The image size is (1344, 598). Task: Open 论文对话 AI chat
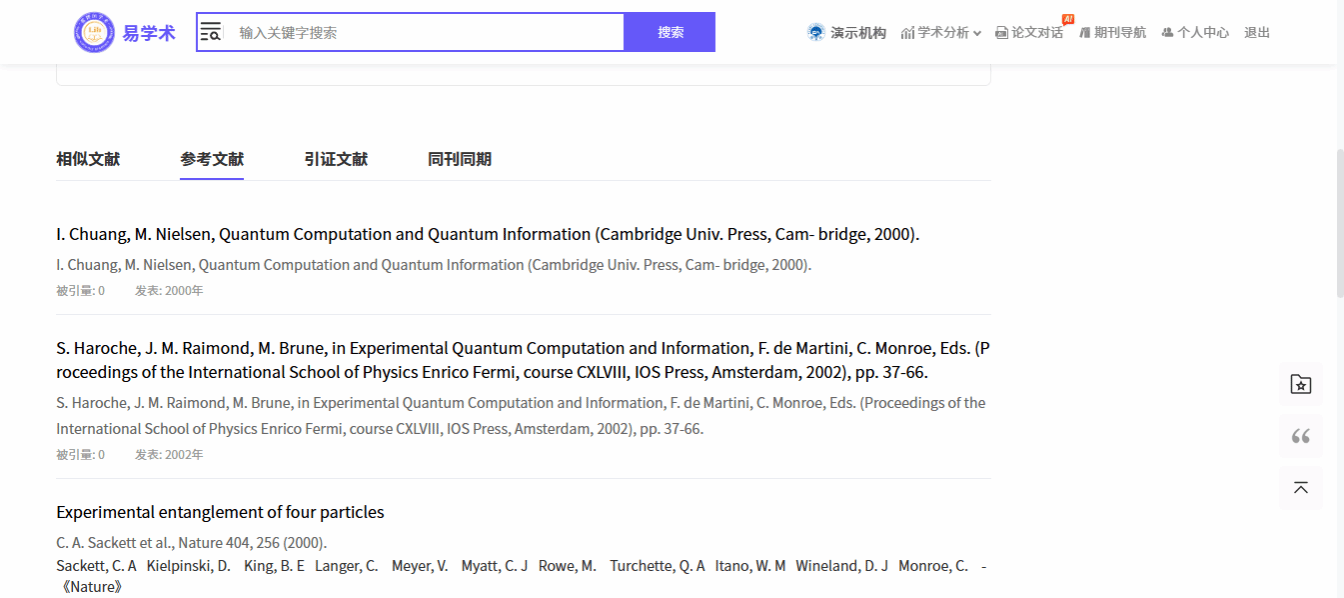1030,32
